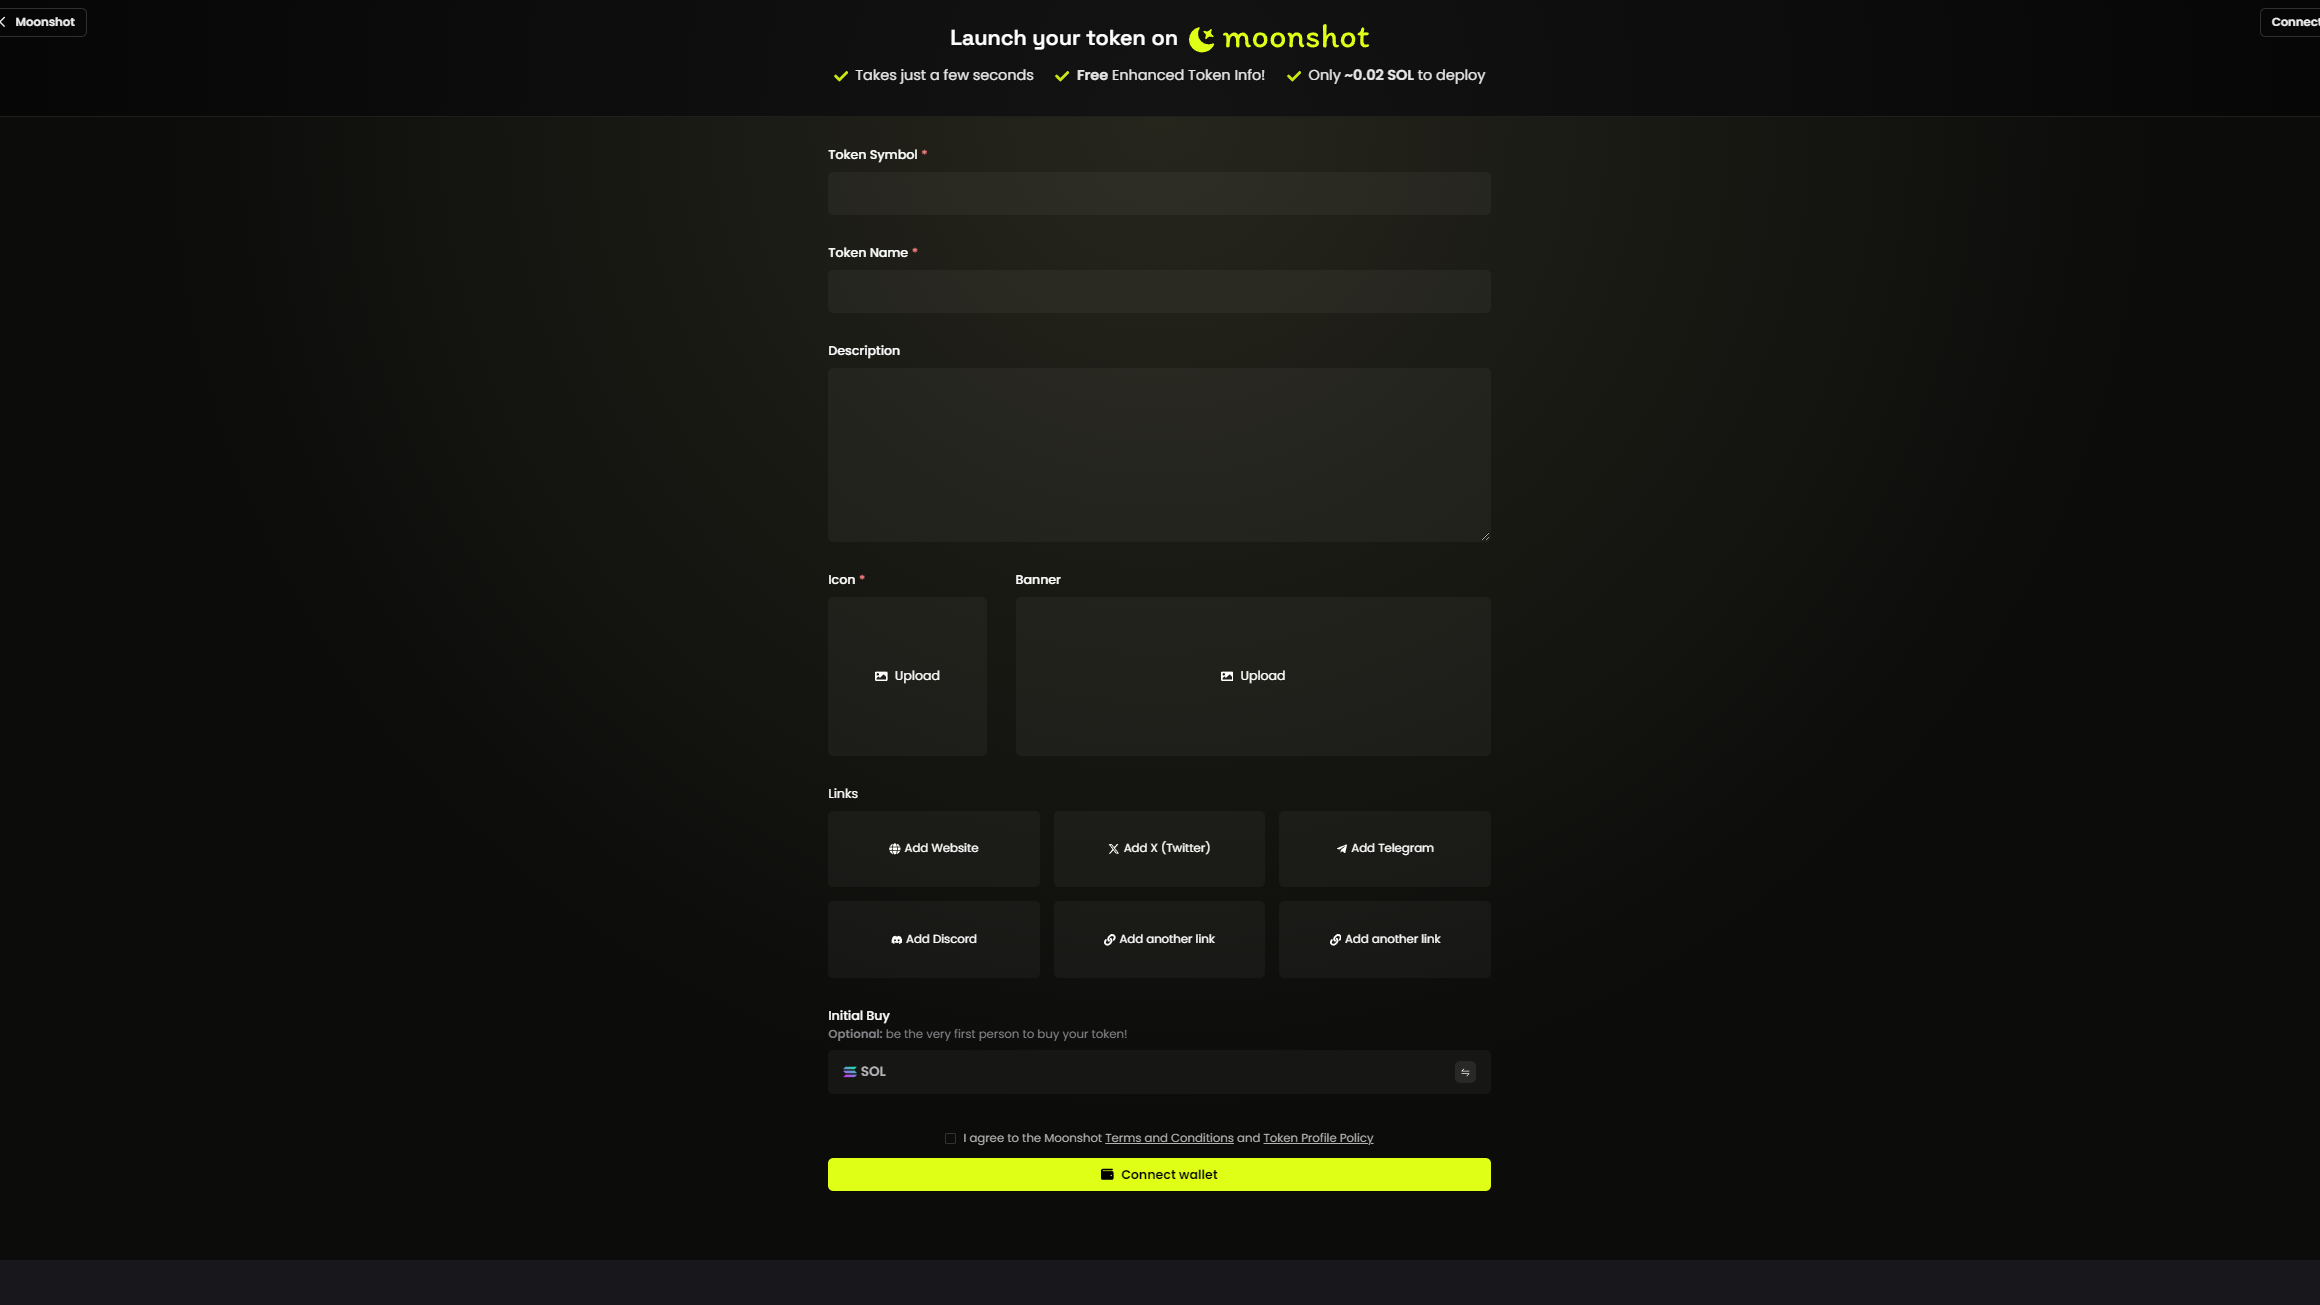Check the agree to terms checkbox
This screenshot has width=2320, height=1305.
(x=950, y=1138)
